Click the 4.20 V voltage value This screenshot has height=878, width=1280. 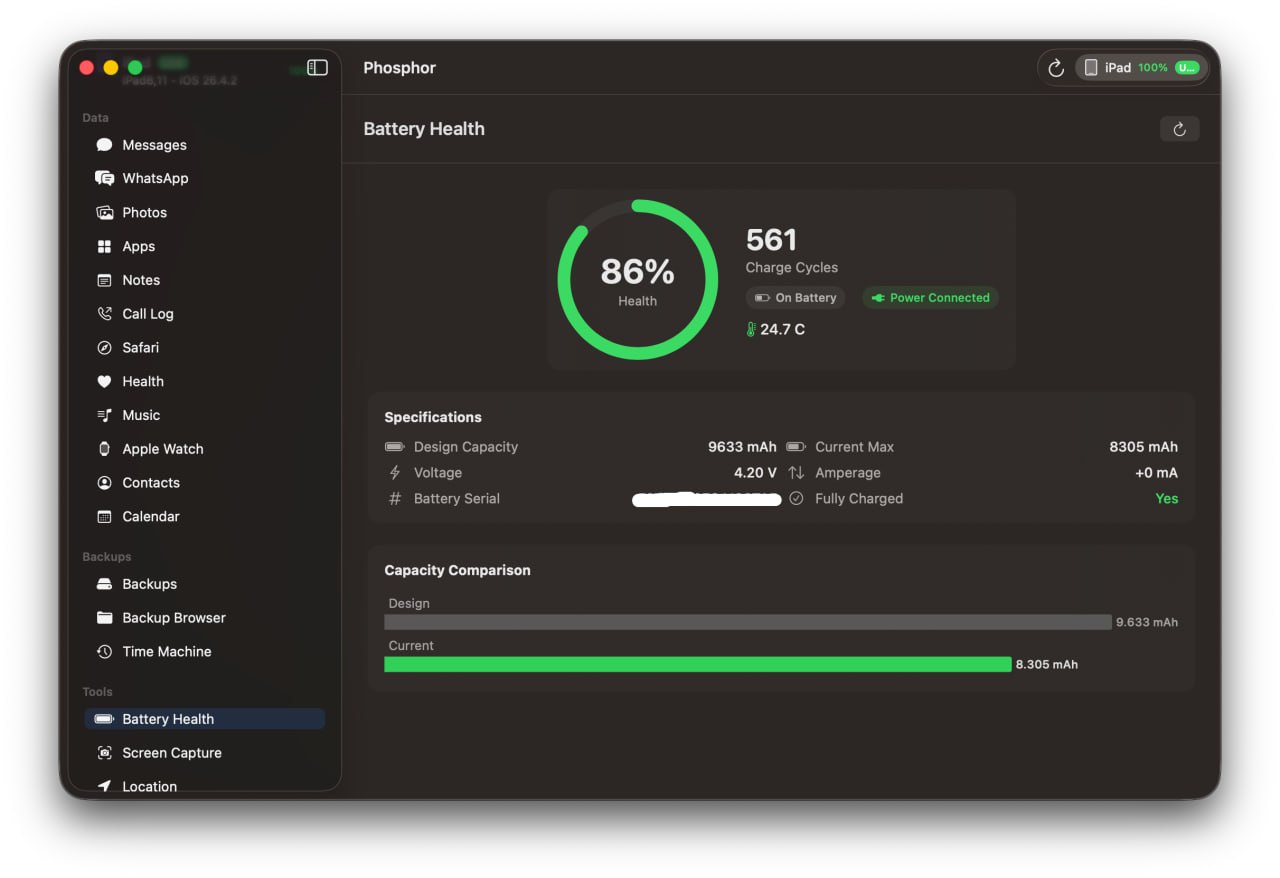tap(755, 473)
